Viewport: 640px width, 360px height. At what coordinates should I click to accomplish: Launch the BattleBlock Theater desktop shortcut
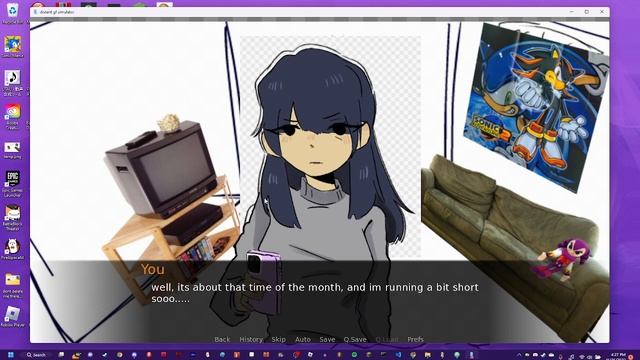pyautogui.click(x=13, y=218)
